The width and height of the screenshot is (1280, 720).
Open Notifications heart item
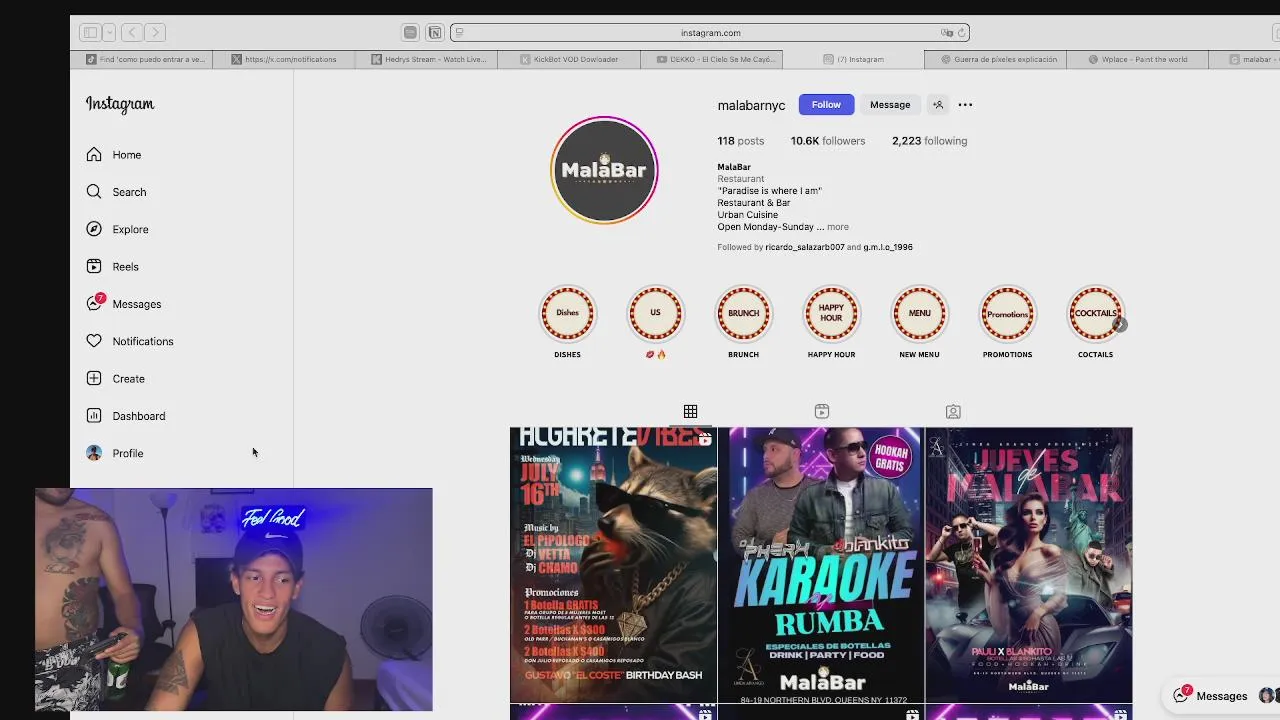(x=129, y=341)
